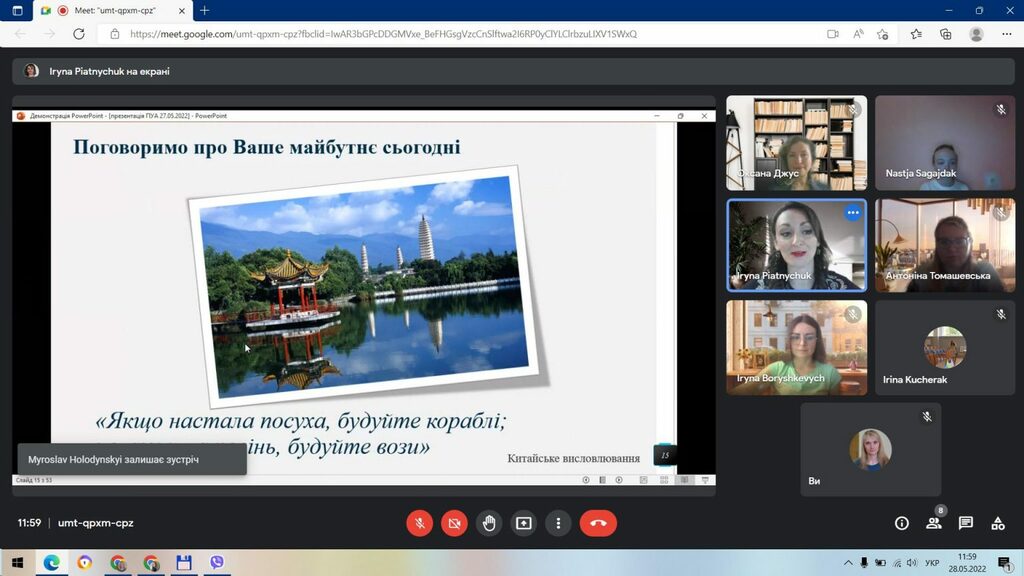
Task: Raise hand in the meeting
Action: [x=488, y=523]
